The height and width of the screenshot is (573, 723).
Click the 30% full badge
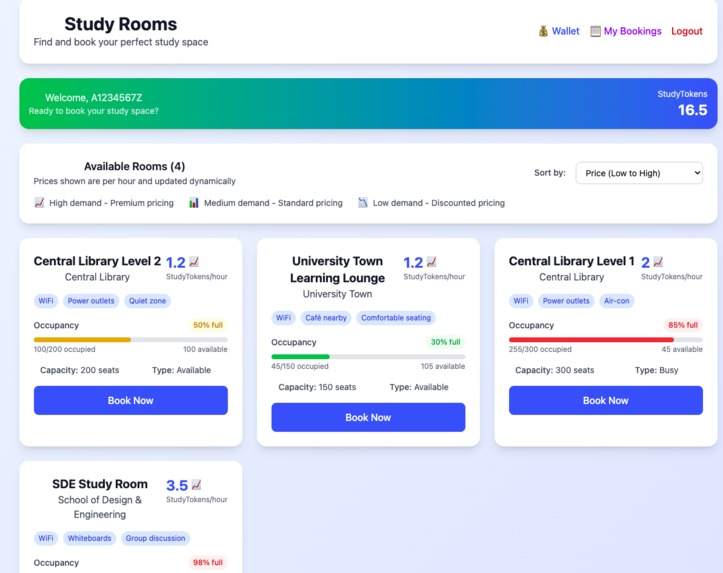coord(445,342)
